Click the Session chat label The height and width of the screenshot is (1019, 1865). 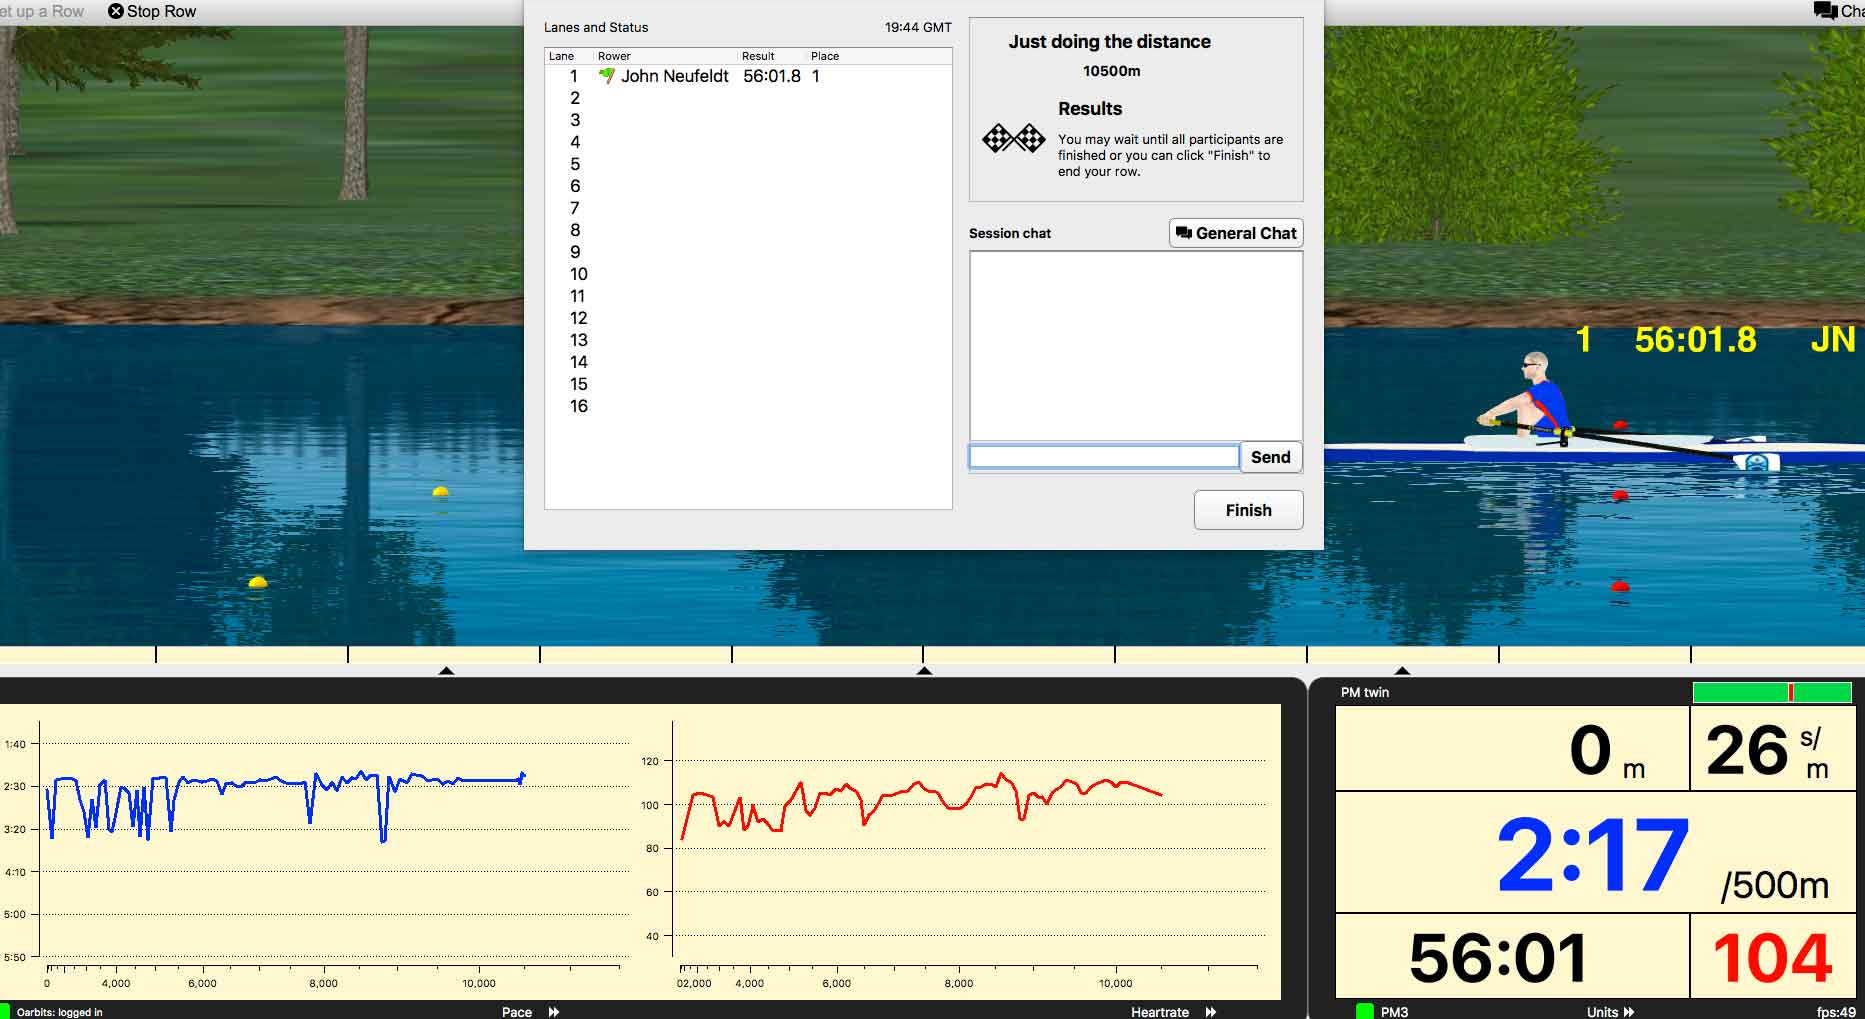coord(1010,233)
